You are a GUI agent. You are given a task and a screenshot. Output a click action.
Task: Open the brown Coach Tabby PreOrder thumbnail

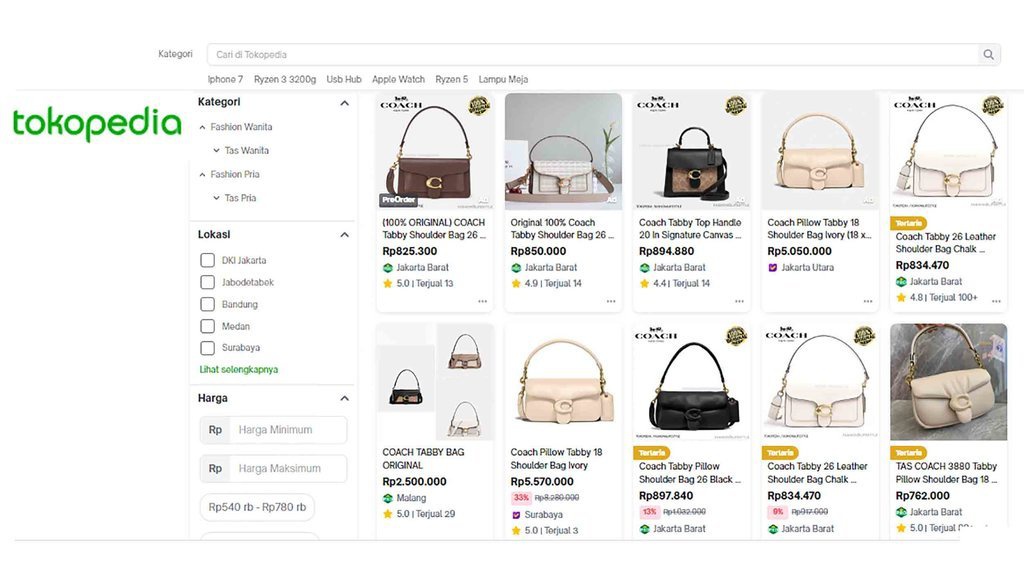[434, 152]
